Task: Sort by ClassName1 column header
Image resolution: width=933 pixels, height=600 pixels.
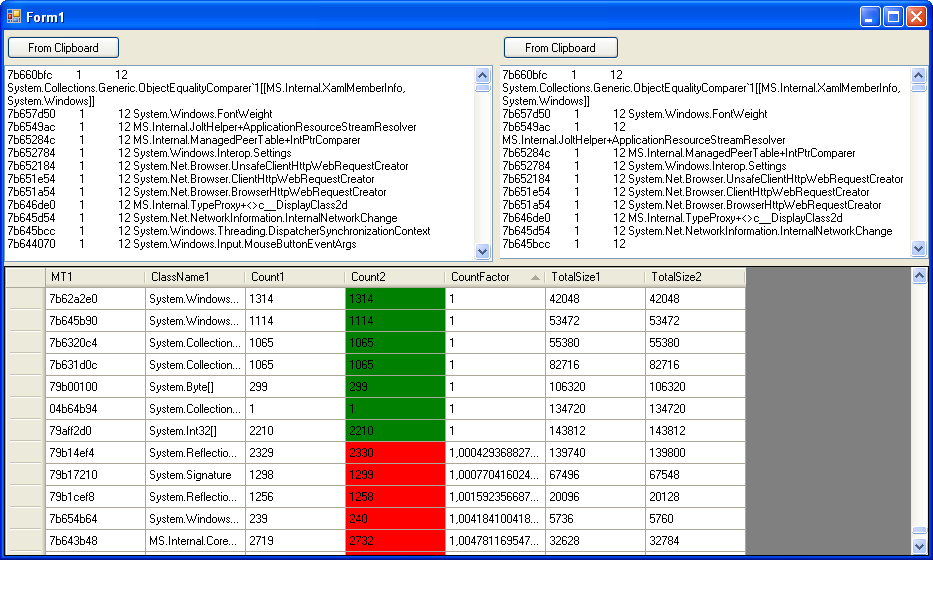Action: pyautogui.click(x=195, y=277)
